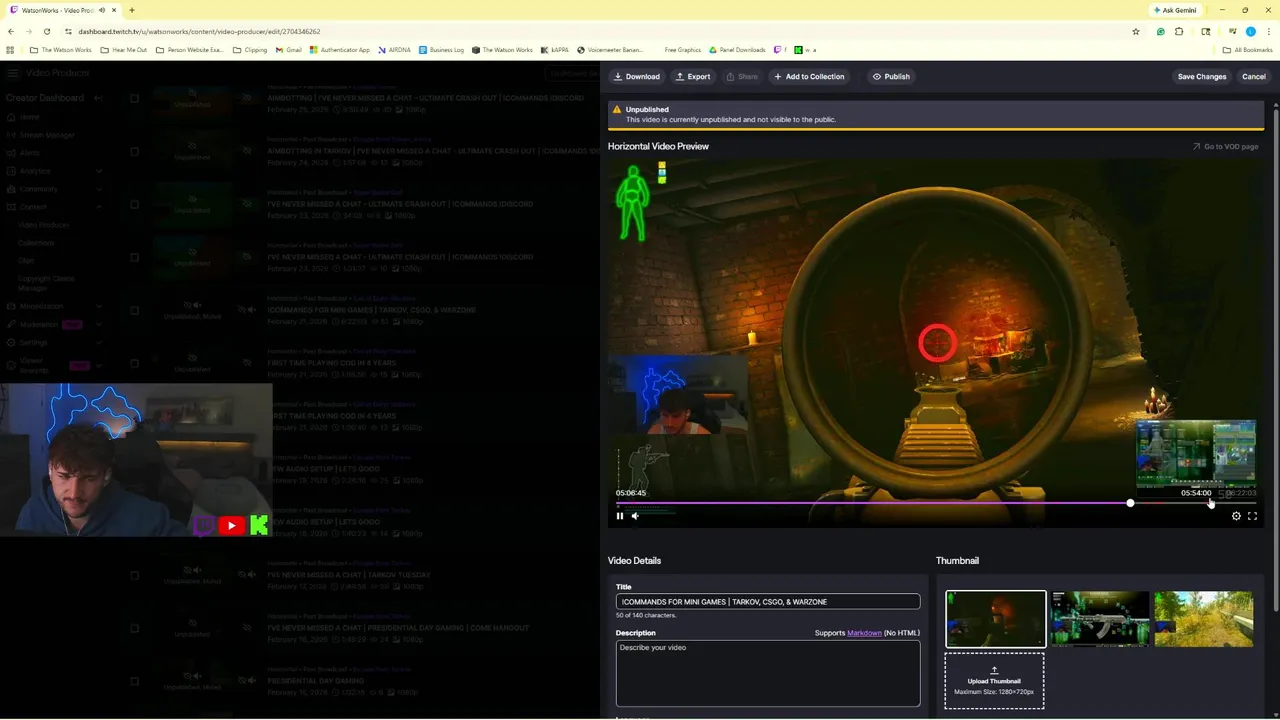
Task: Open Add to Collection
Action: click(809, 76)
